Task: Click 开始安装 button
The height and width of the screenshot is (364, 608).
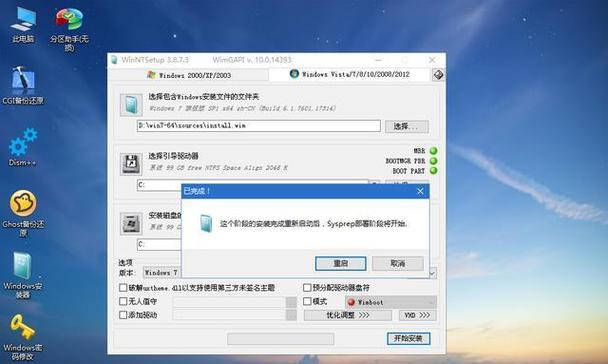Action: click(x=408, y=338)
